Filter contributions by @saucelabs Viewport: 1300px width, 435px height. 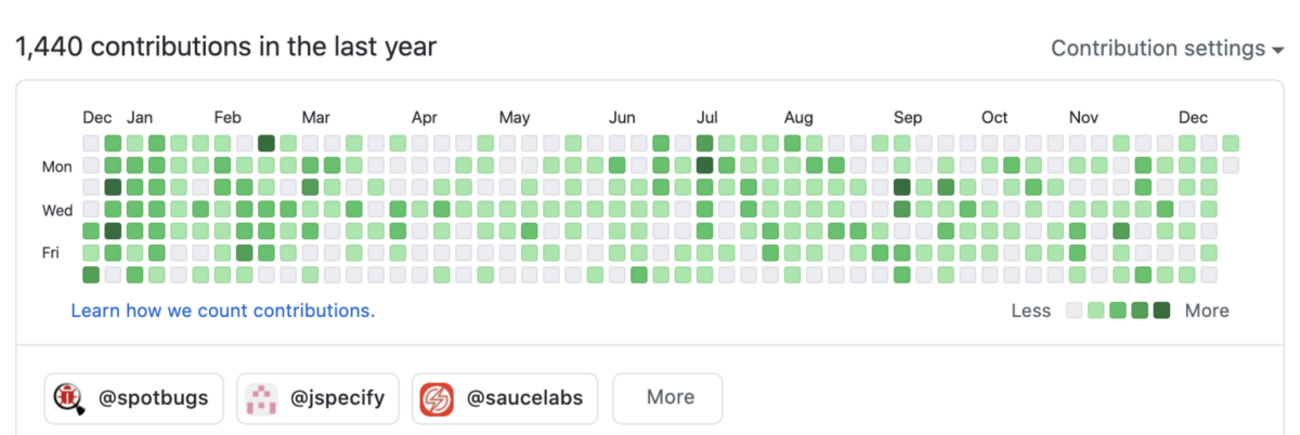coord(507,398)
